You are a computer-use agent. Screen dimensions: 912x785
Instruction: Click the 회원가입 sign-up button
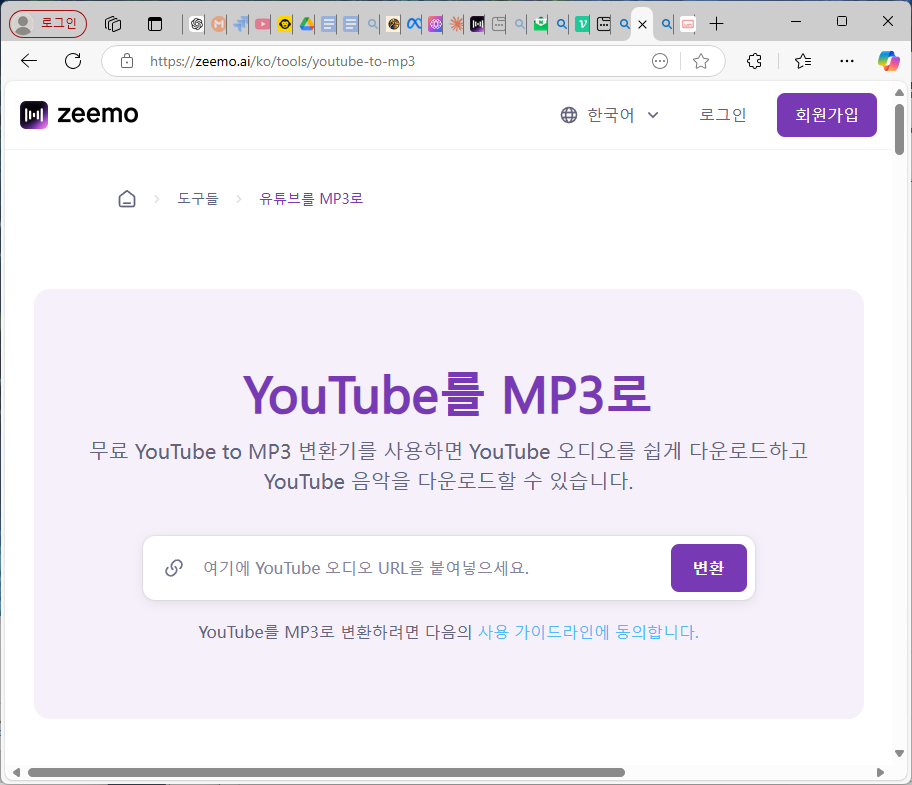[x=826, y=115]
